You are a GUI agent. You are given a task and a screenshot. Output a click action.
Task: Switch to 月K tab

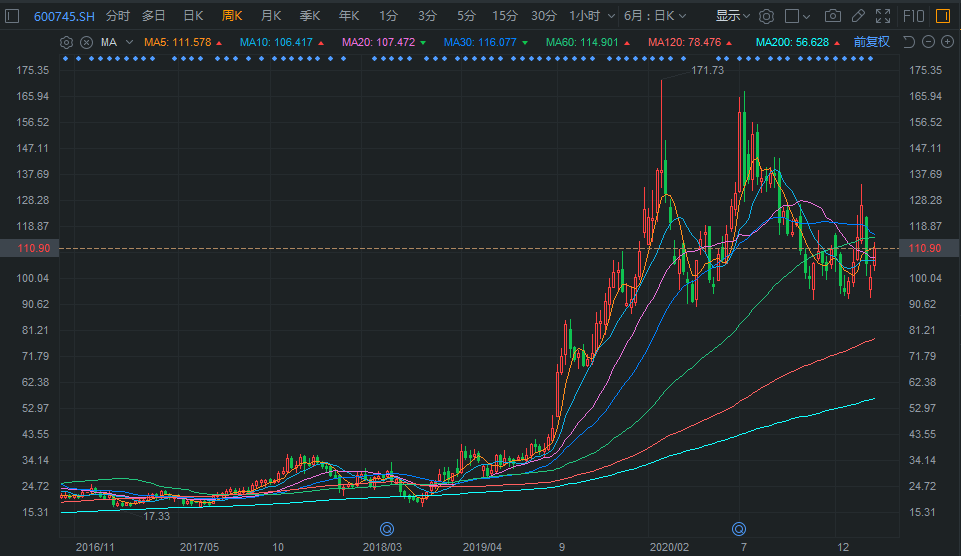tap(271, 16)
